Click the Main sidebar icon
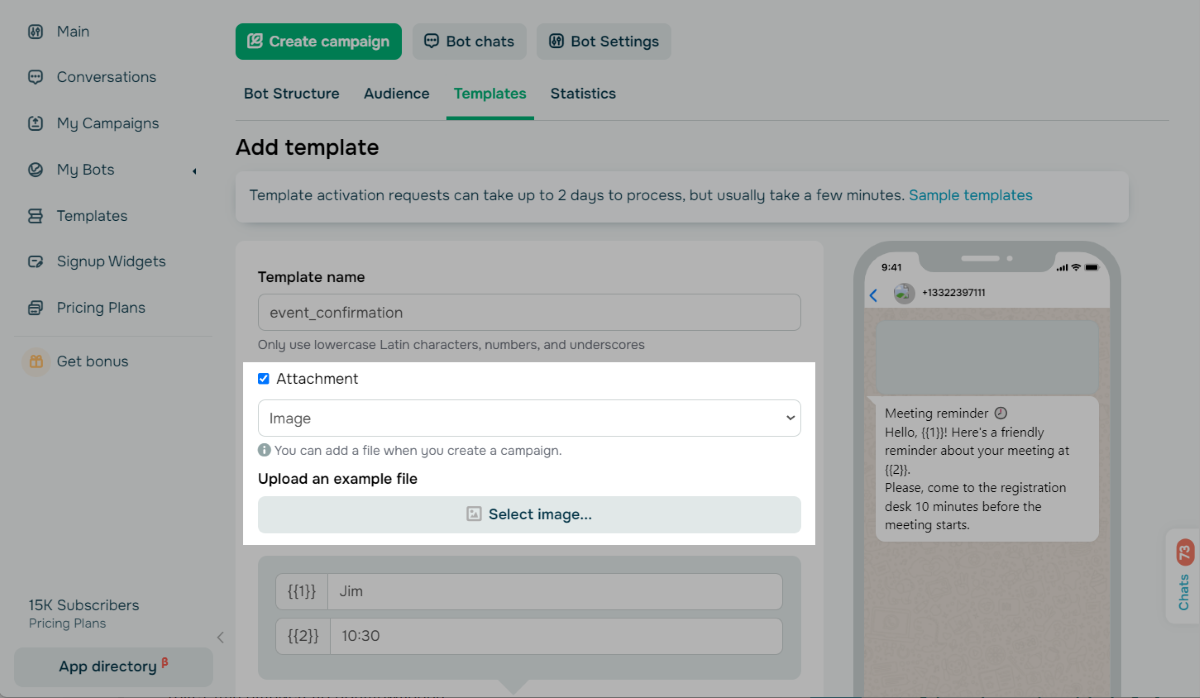1200x698 pixels. 36,32
